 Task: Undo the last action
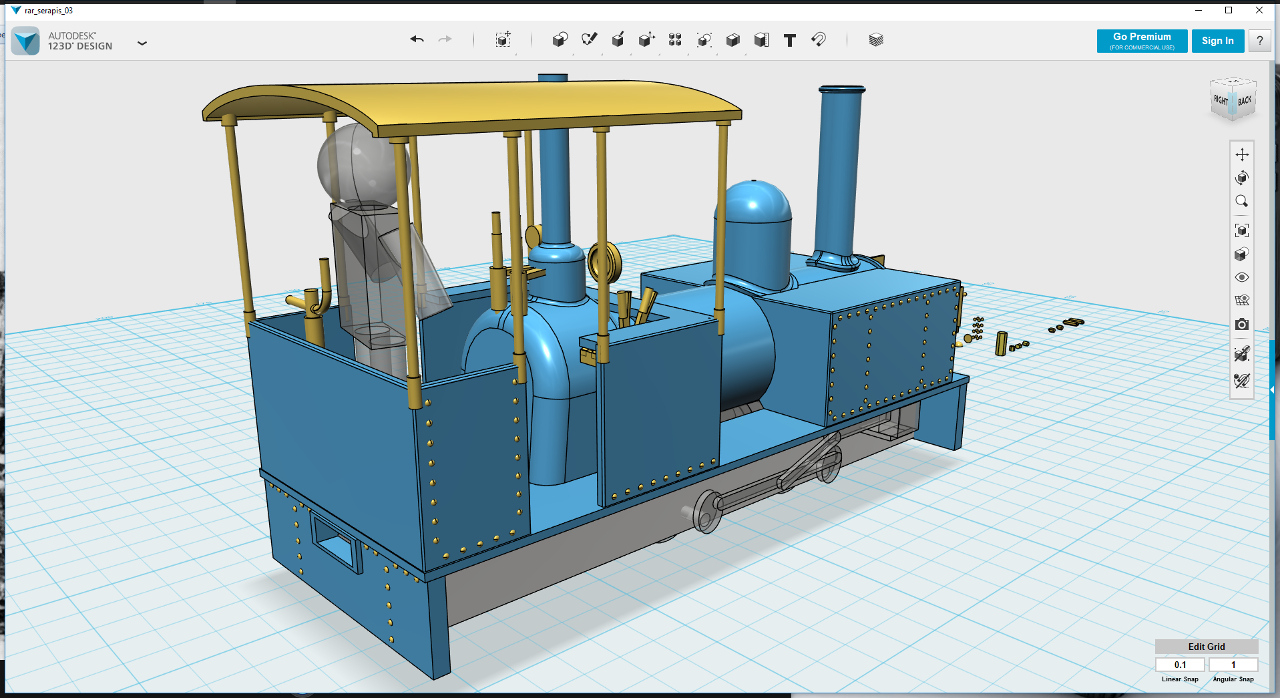pos(417,40)
